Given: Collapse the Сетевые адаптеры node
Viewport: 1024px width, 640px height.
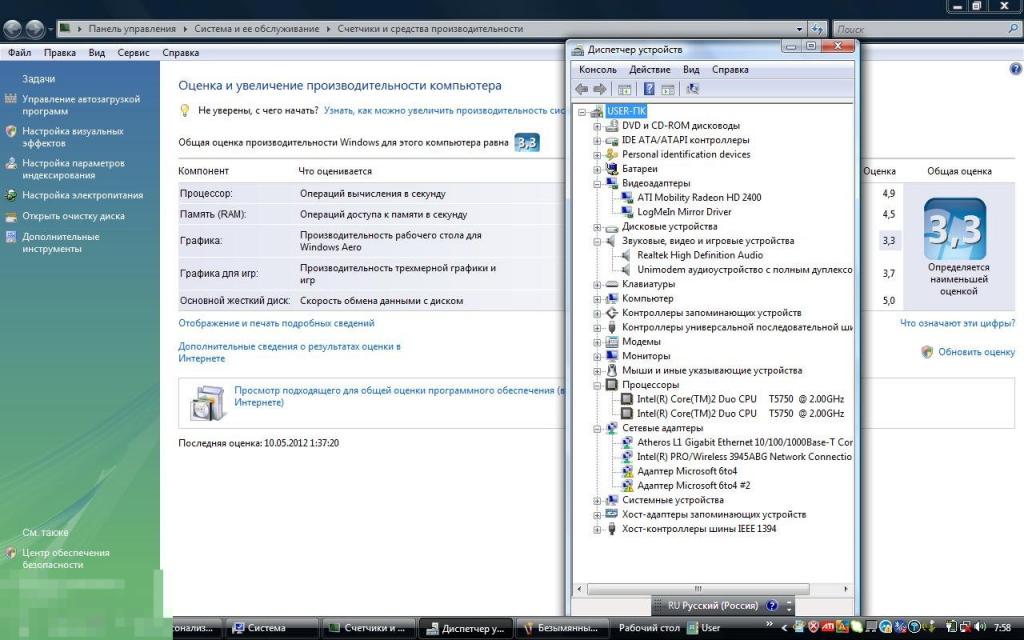Looking at the screenshot, I should [597, 428].
